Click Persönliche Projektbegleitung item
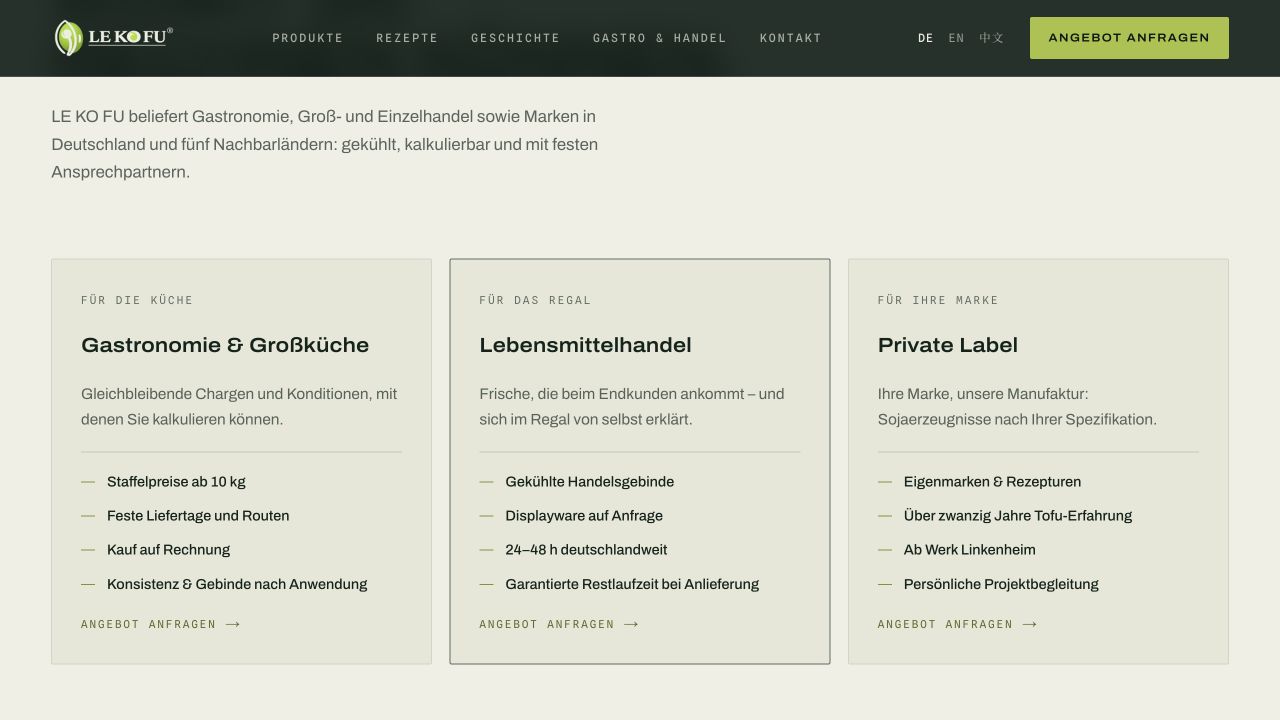1280x720 pixels. (x=1001, y=584)
